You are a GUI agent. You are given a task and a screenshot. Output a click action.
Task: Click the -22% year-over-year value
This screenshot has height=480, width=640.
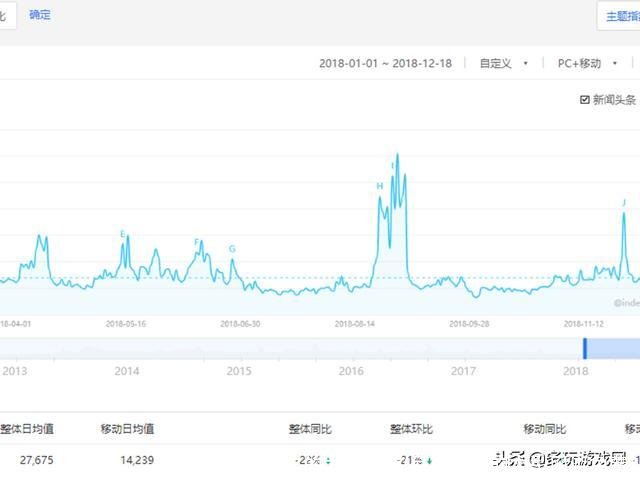(x=308, y=460)
